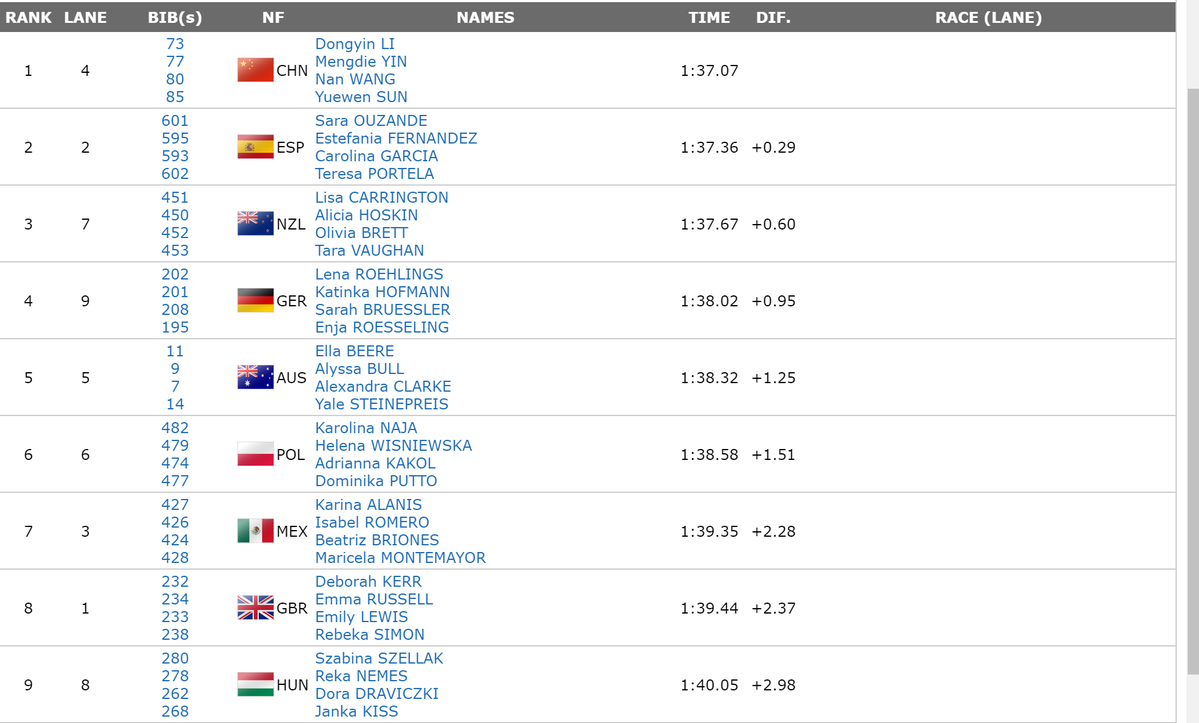
Task: Click the Great Britain flag icon
Action: [255, 607]
